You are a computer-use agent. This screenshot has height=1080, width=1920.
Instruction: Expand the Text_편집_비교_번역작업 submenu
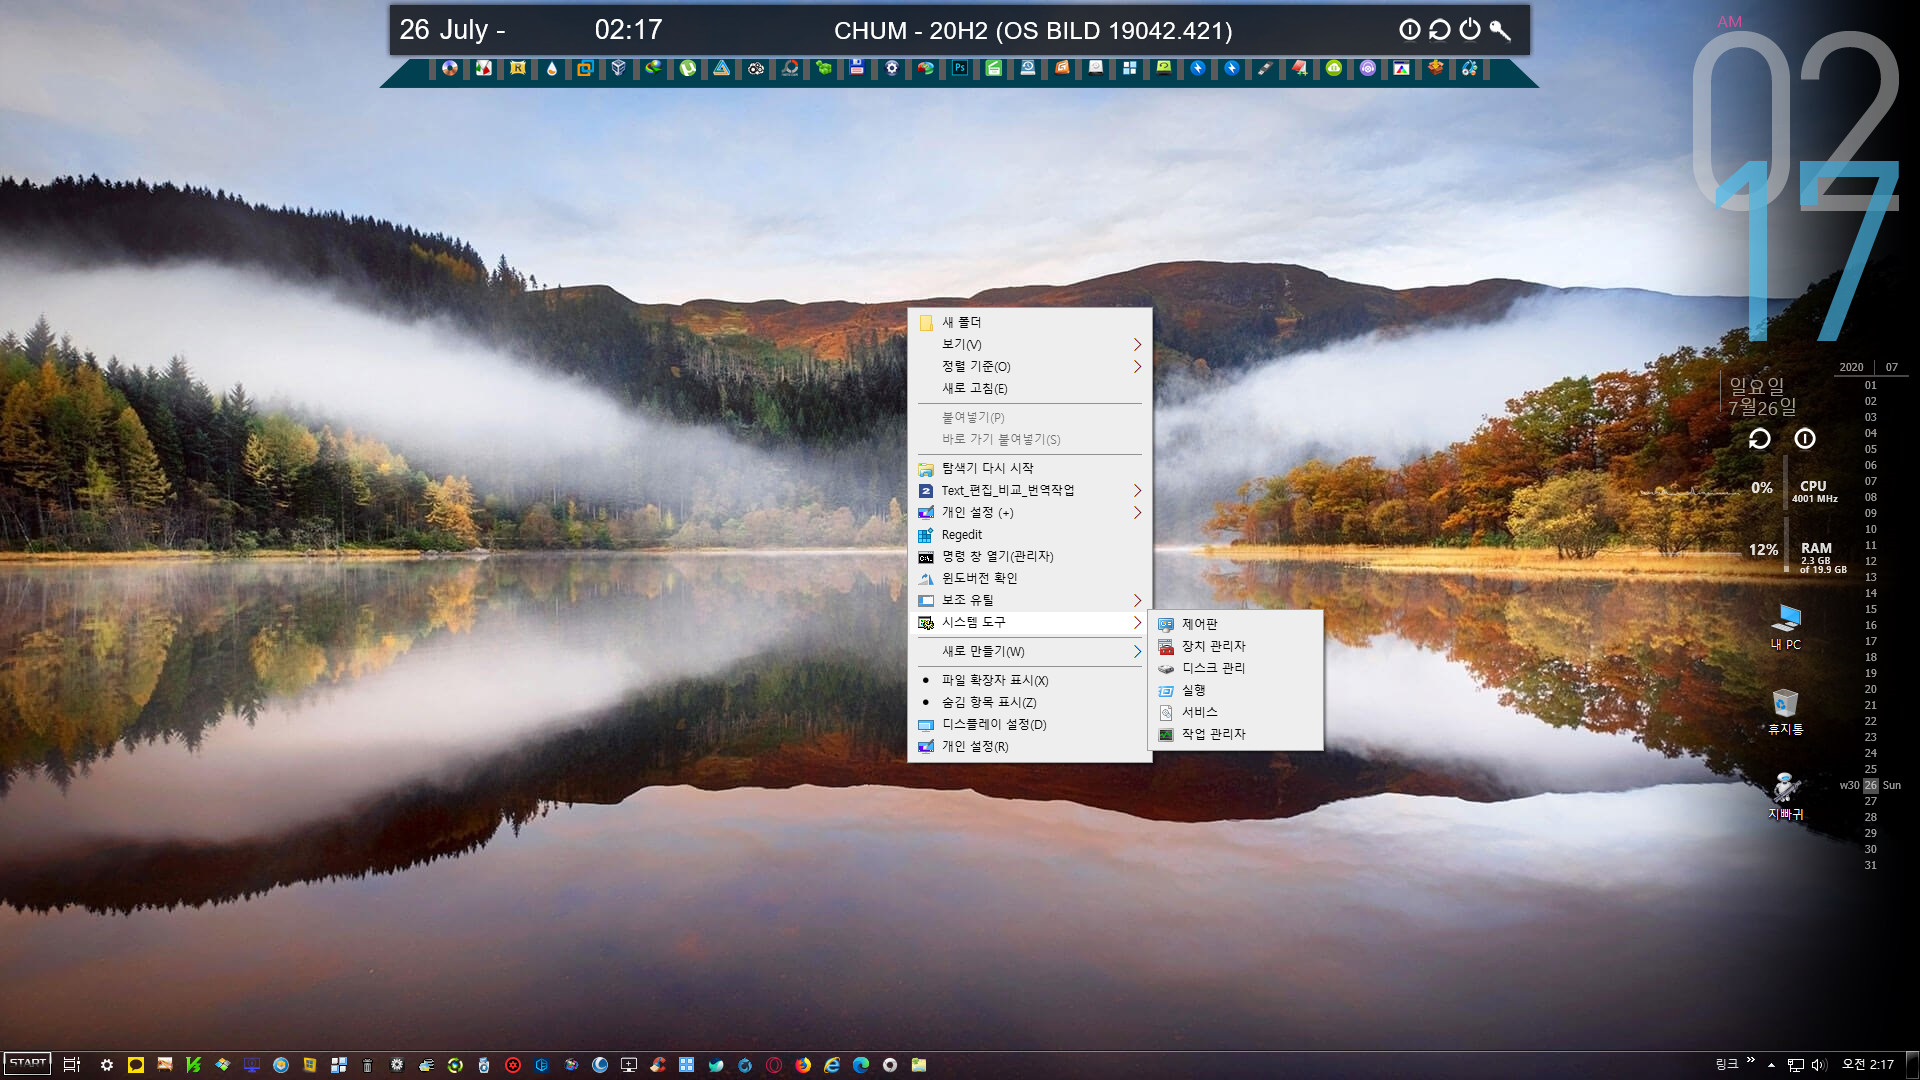click(1029, 490)
